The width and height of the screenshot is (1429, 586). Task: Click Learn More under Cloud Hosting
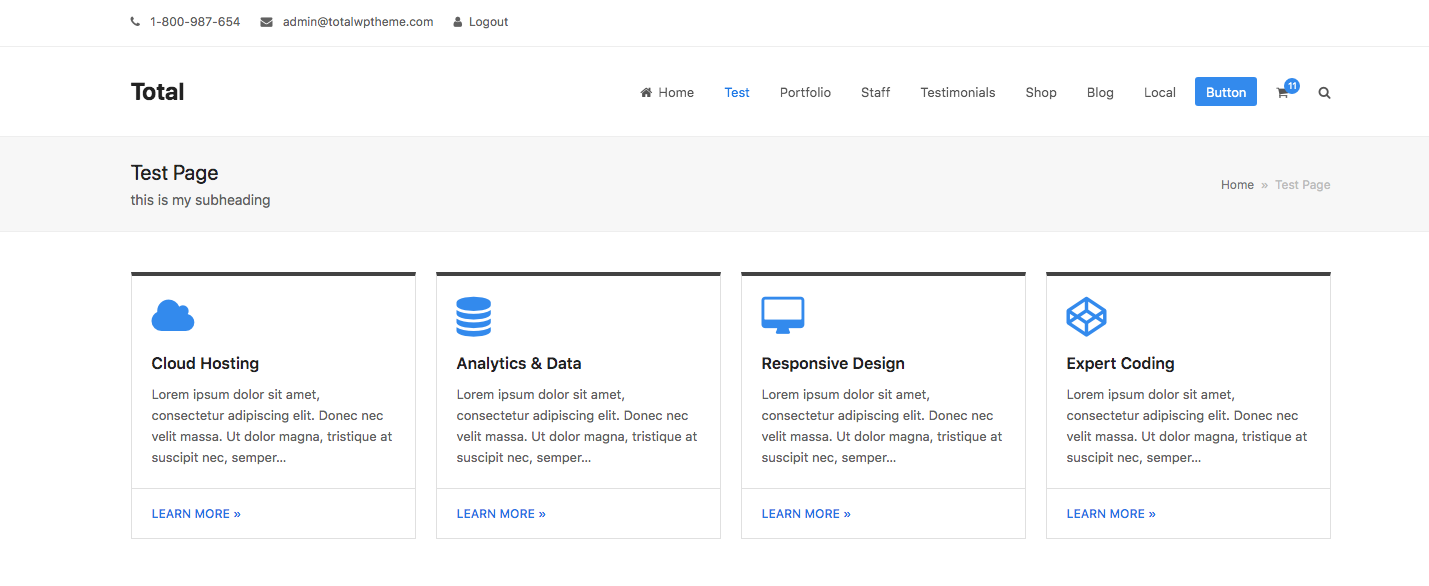point(196,514)
